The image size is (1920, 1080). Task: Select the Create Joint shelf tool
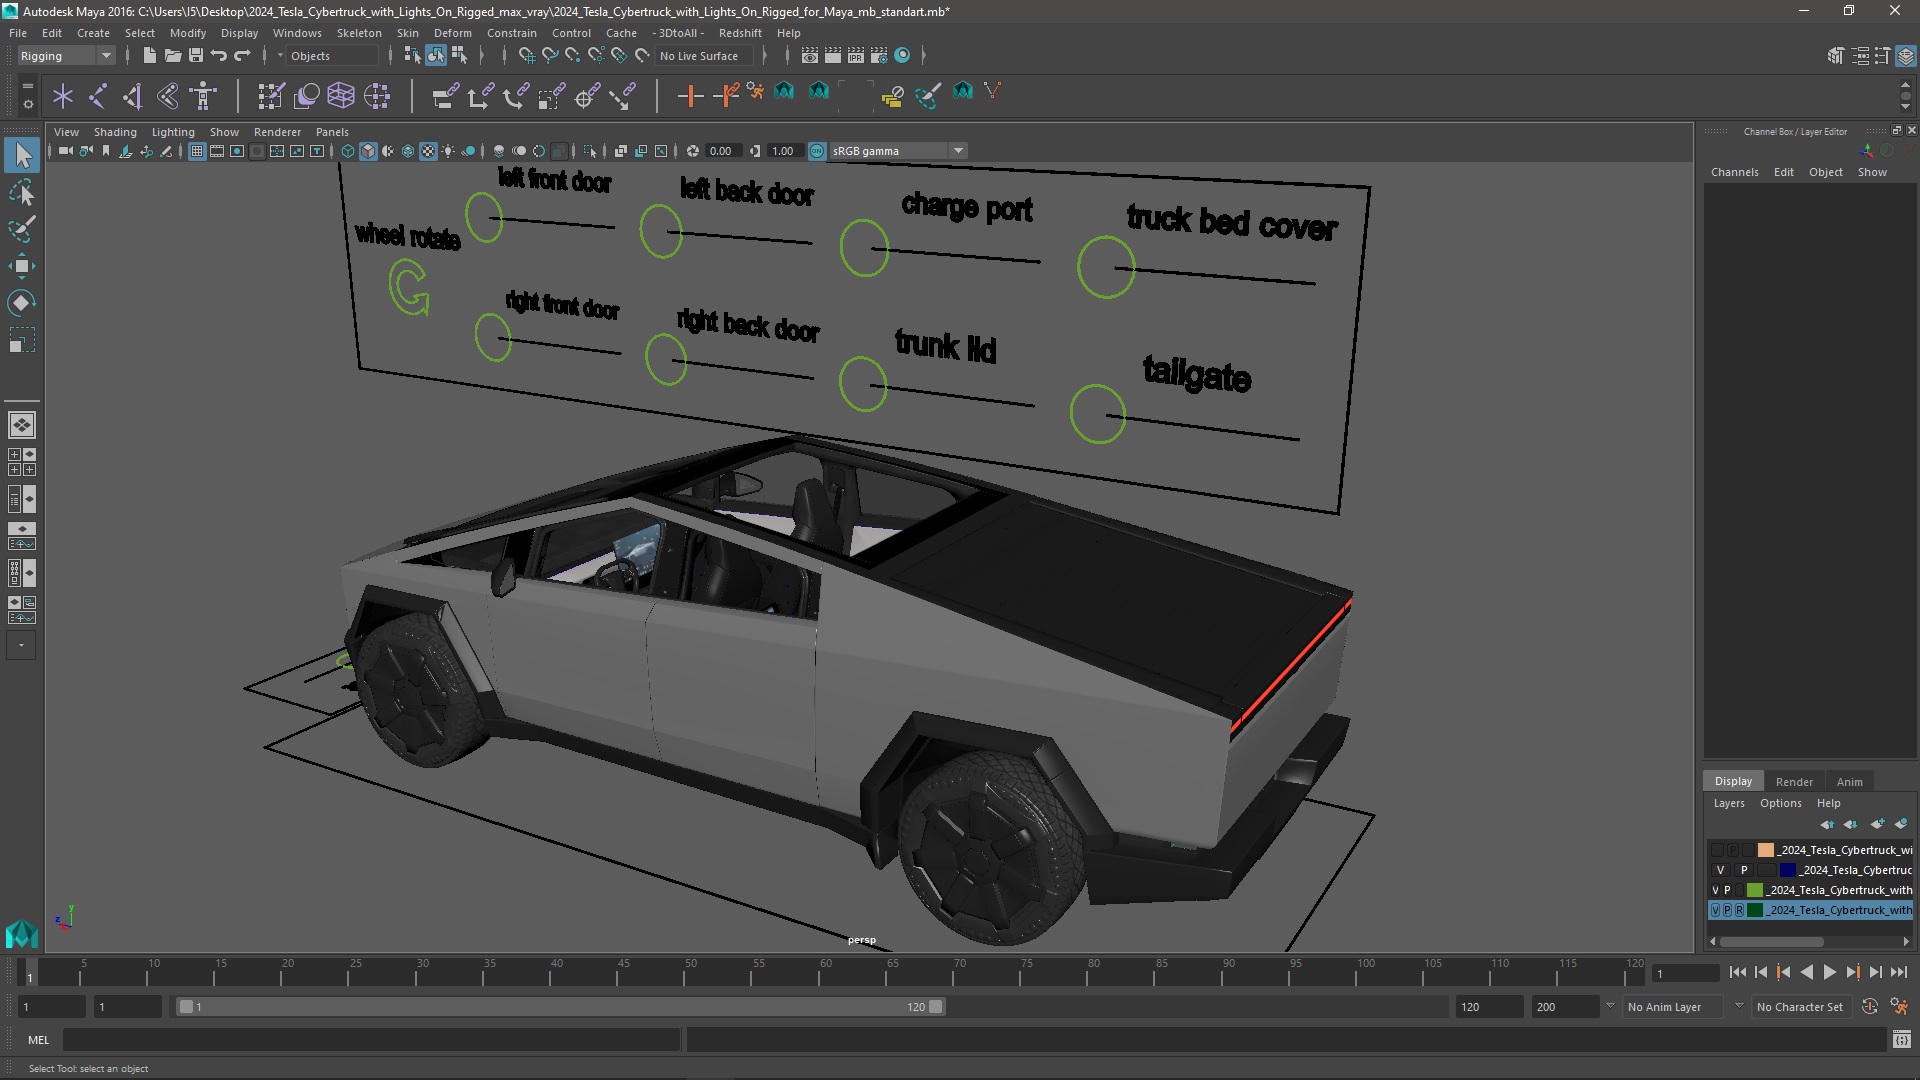97,96
